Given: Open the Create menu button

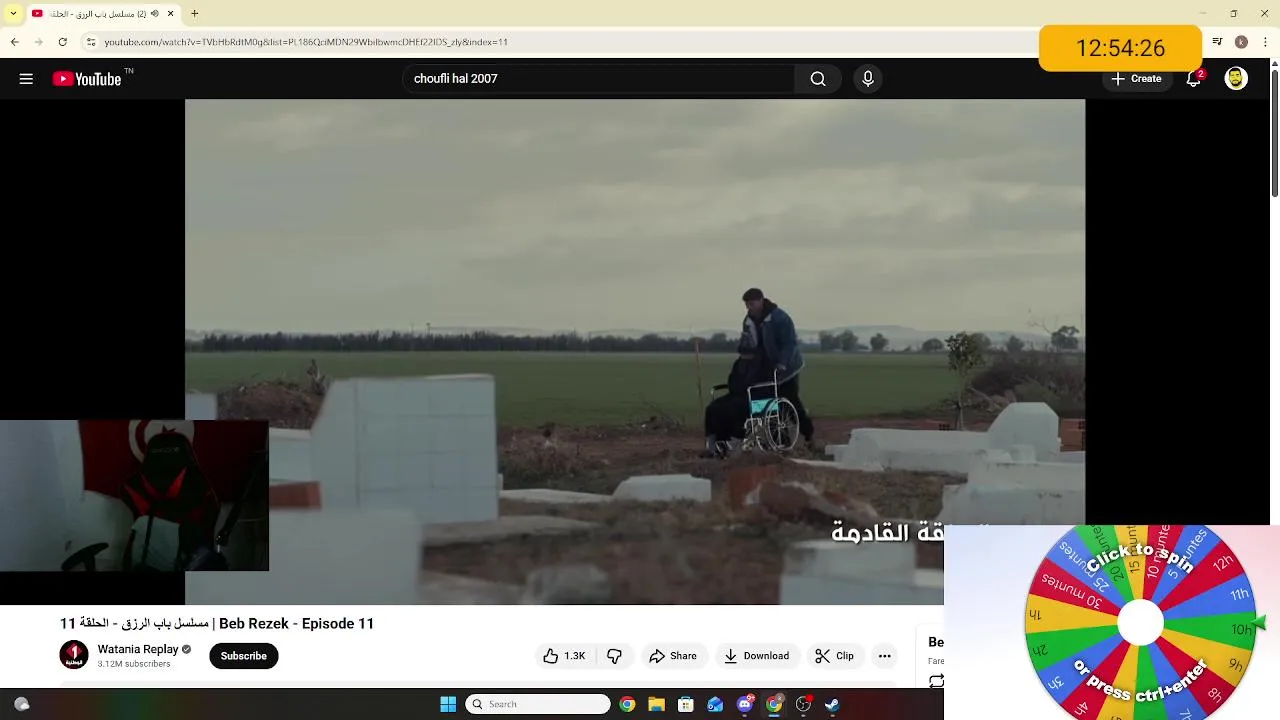Looking at the screenshot, I should (x=1136, y=79).
